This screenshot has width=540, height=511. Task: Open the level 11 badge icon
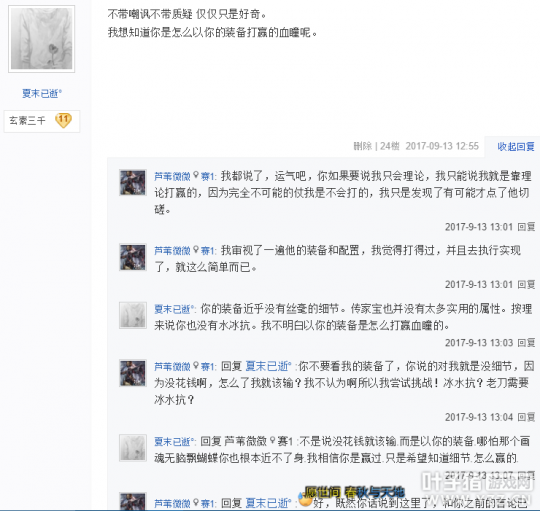point(63,121)
